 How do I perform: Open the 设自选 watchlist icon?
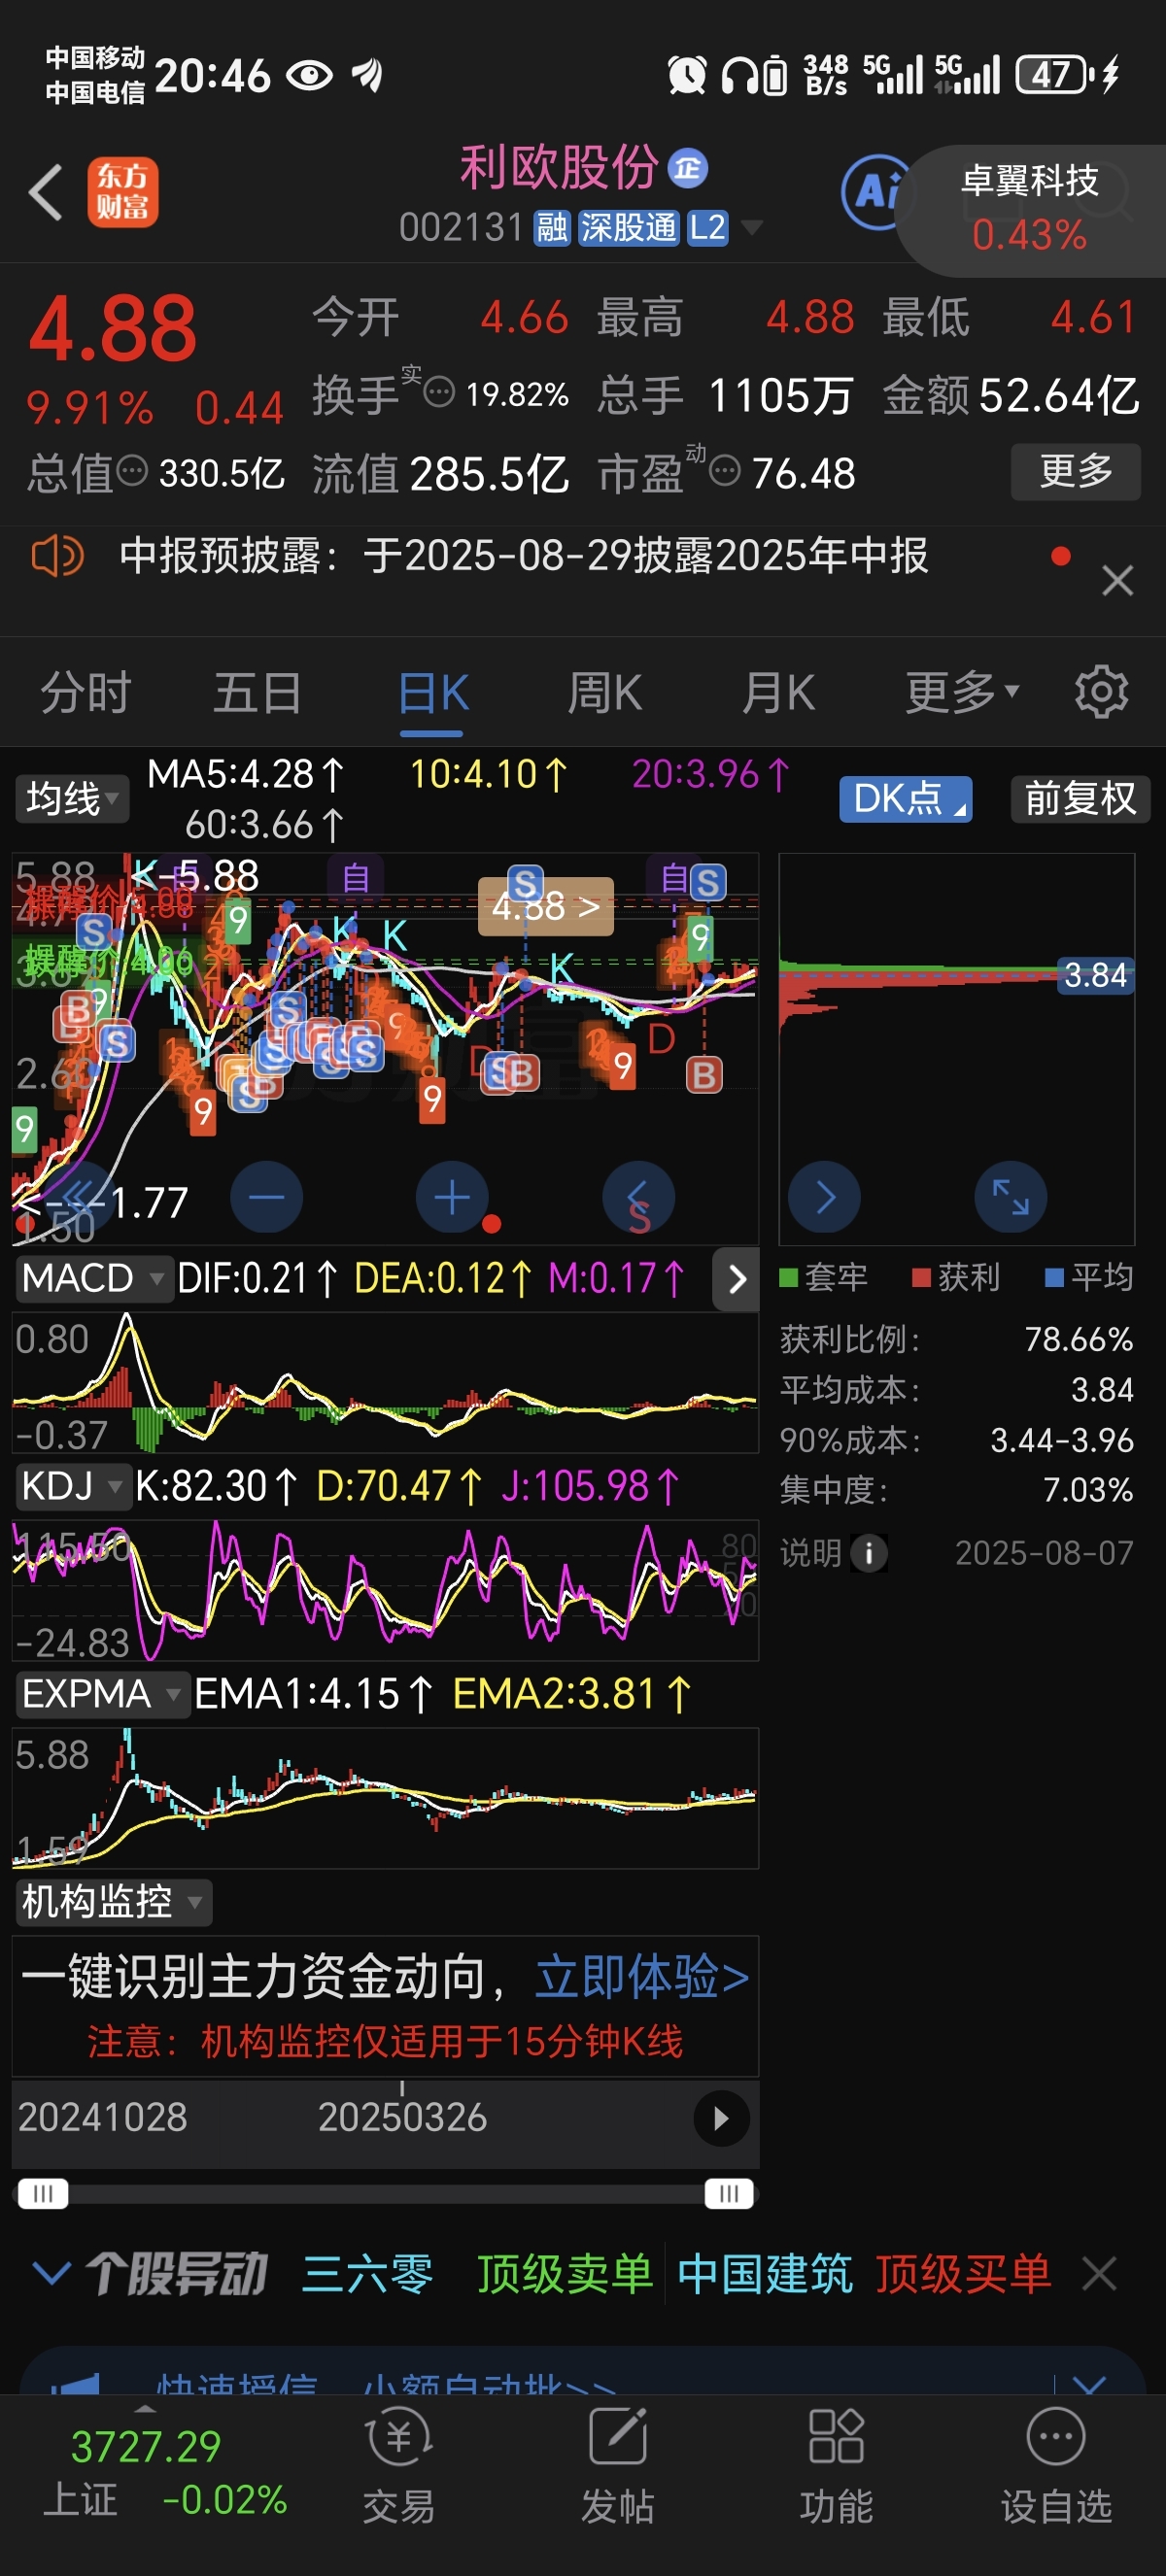(x=1056, y=2465)
